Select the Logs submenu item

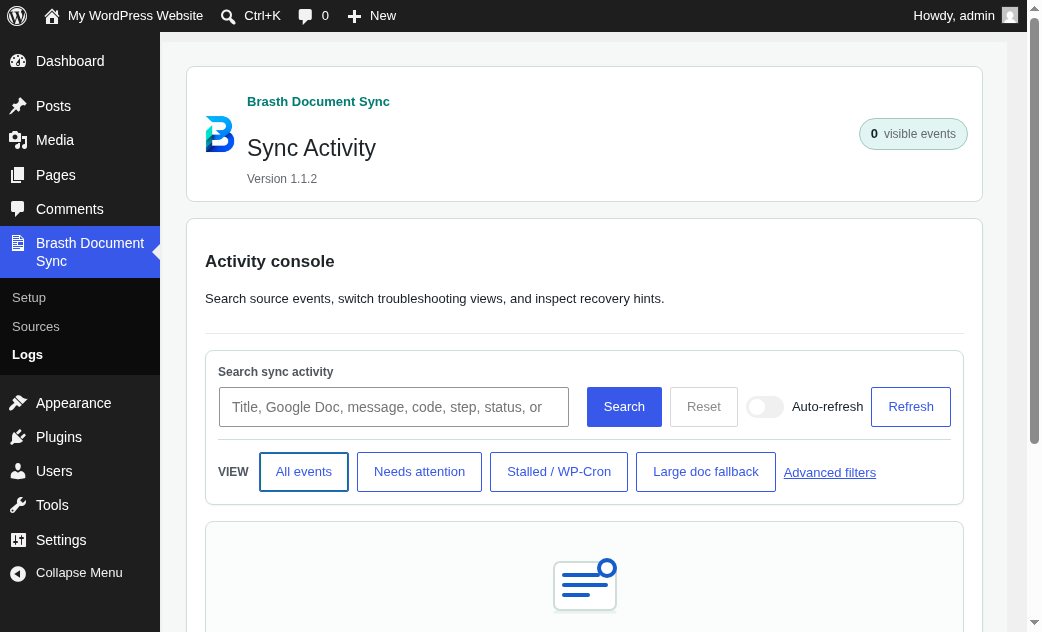click(27, 355)
